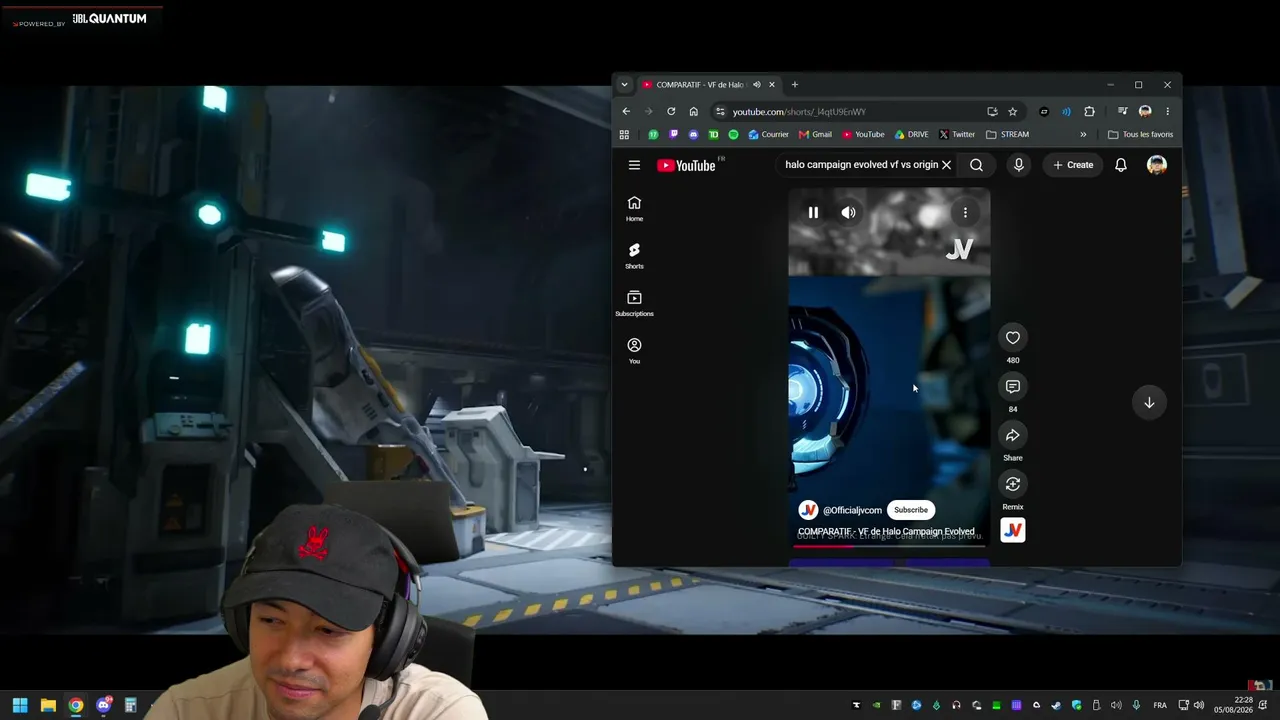Expand the Tous les favoris folder

(x=1141, y=135)
